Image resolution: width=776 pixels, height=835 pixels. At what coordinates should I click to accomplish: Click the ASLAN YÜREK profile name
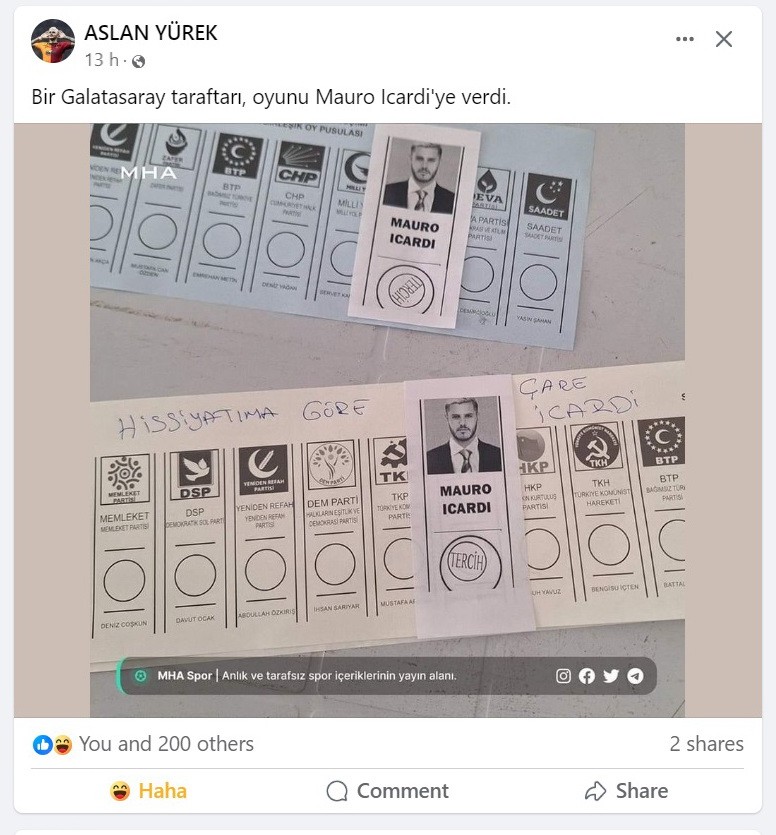click(x=151, y=32)
